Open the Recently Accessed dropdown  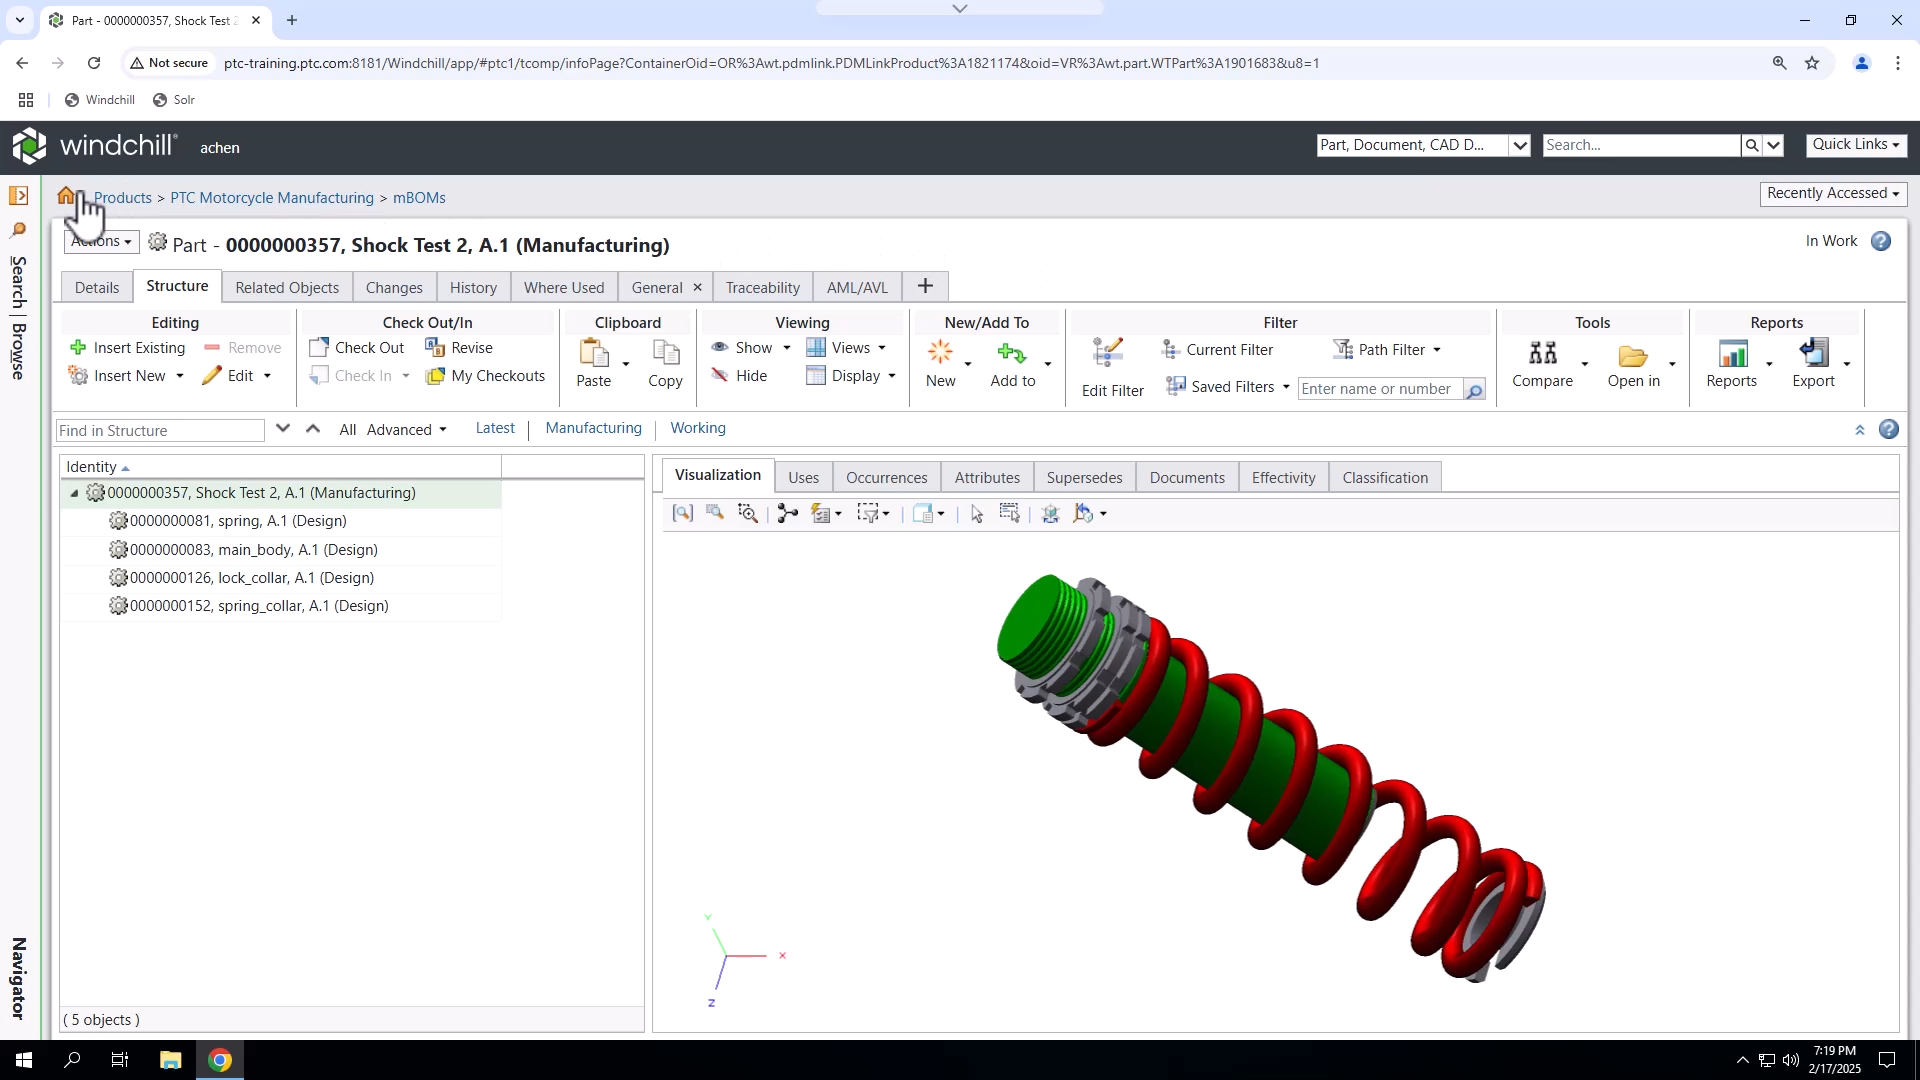pos(1833,193)
